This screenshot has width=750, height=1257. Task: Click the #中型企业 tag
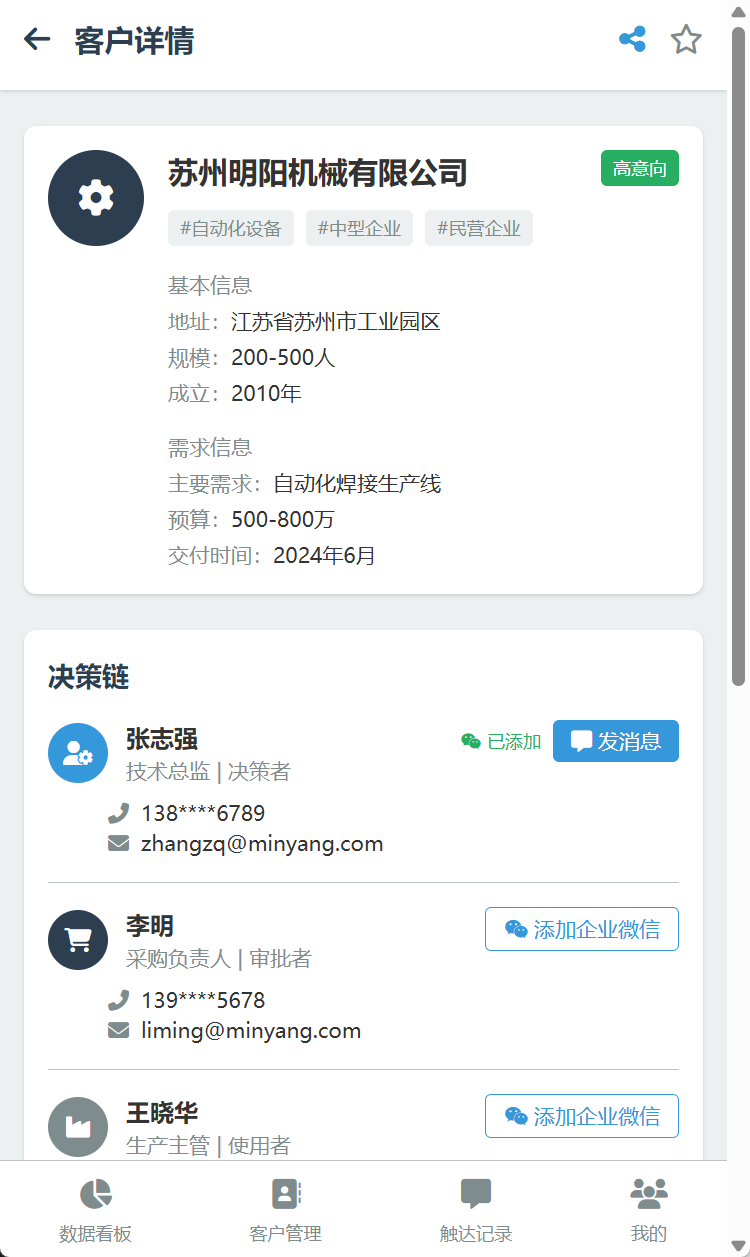pyautogui.click(x=359, y=228)
